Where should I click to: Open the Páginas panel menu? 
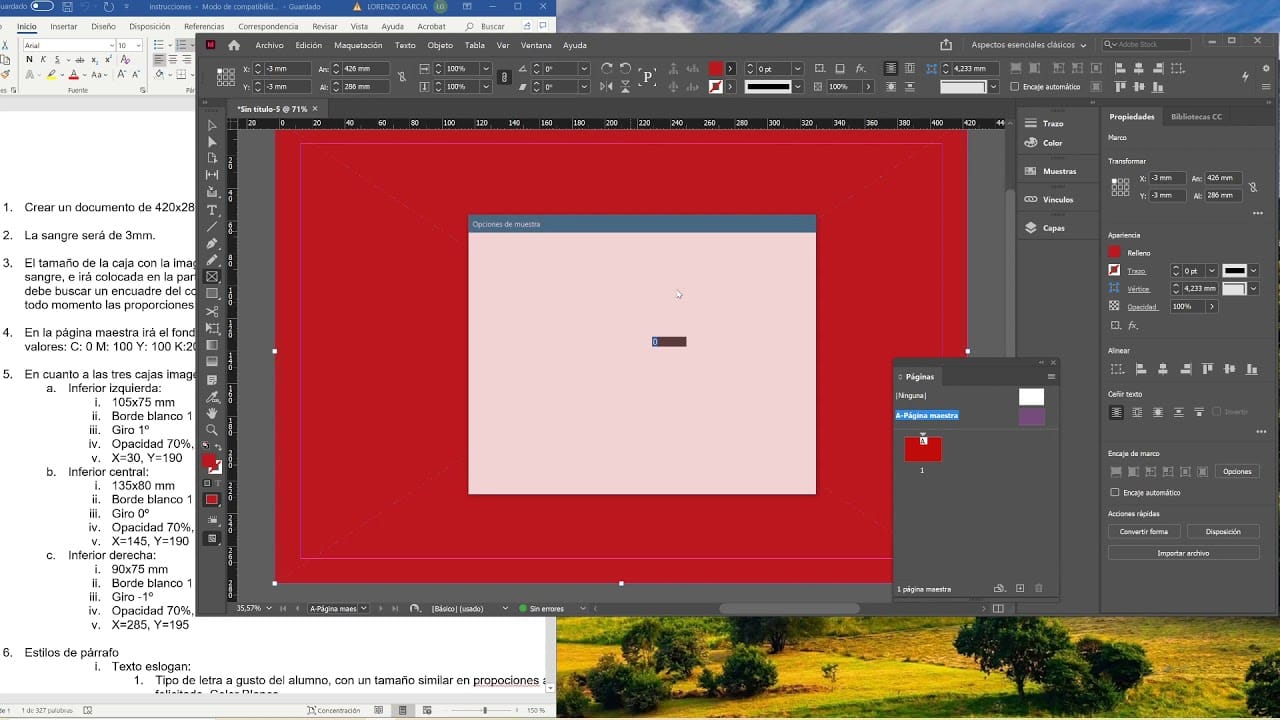pyautogui.click(x=1051, y=377)
